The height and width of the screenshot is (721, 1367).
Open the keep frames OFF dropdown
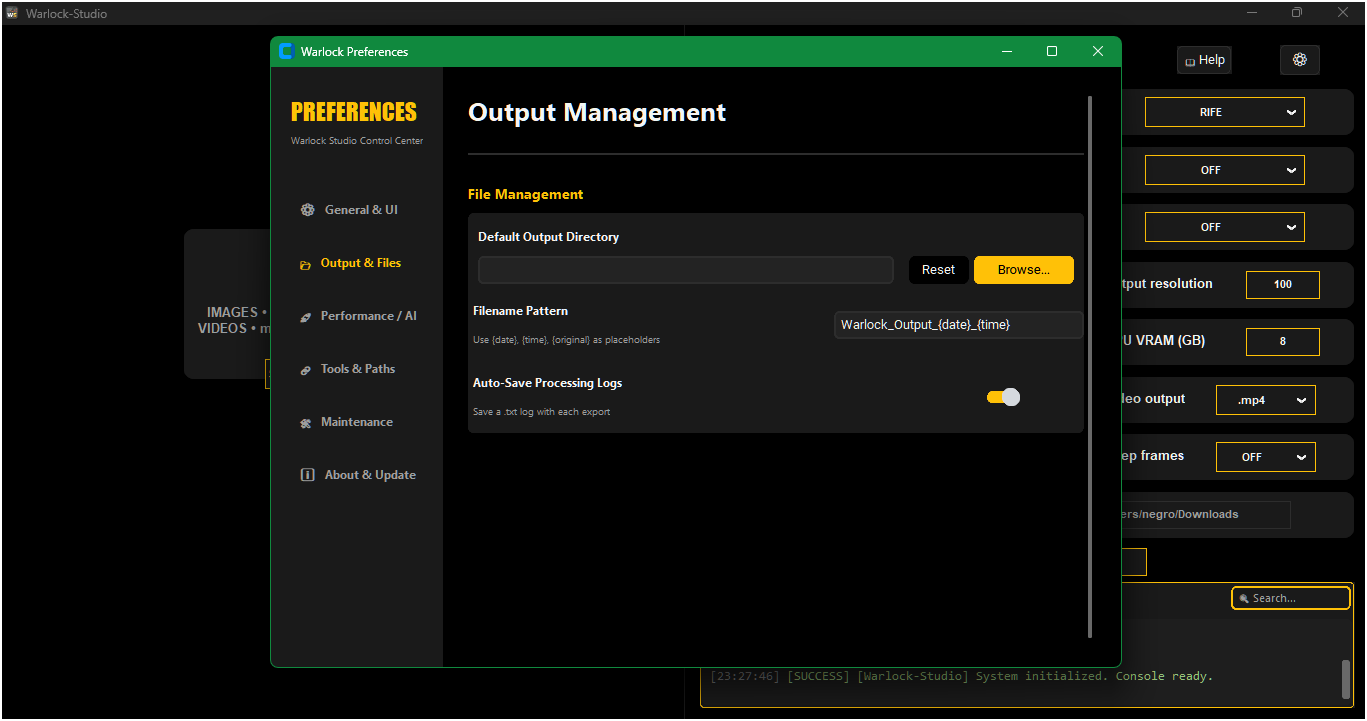point(1266,457)
